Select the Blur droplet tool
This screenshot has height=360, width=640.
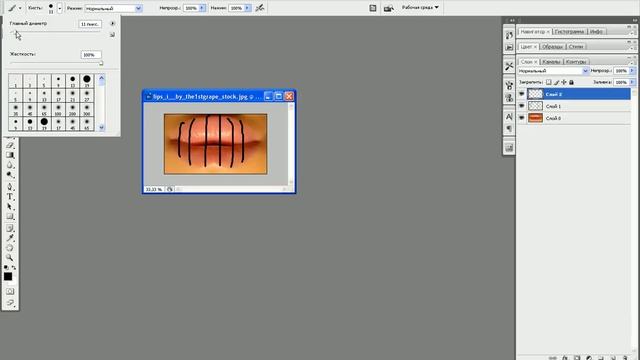(10, 165)
